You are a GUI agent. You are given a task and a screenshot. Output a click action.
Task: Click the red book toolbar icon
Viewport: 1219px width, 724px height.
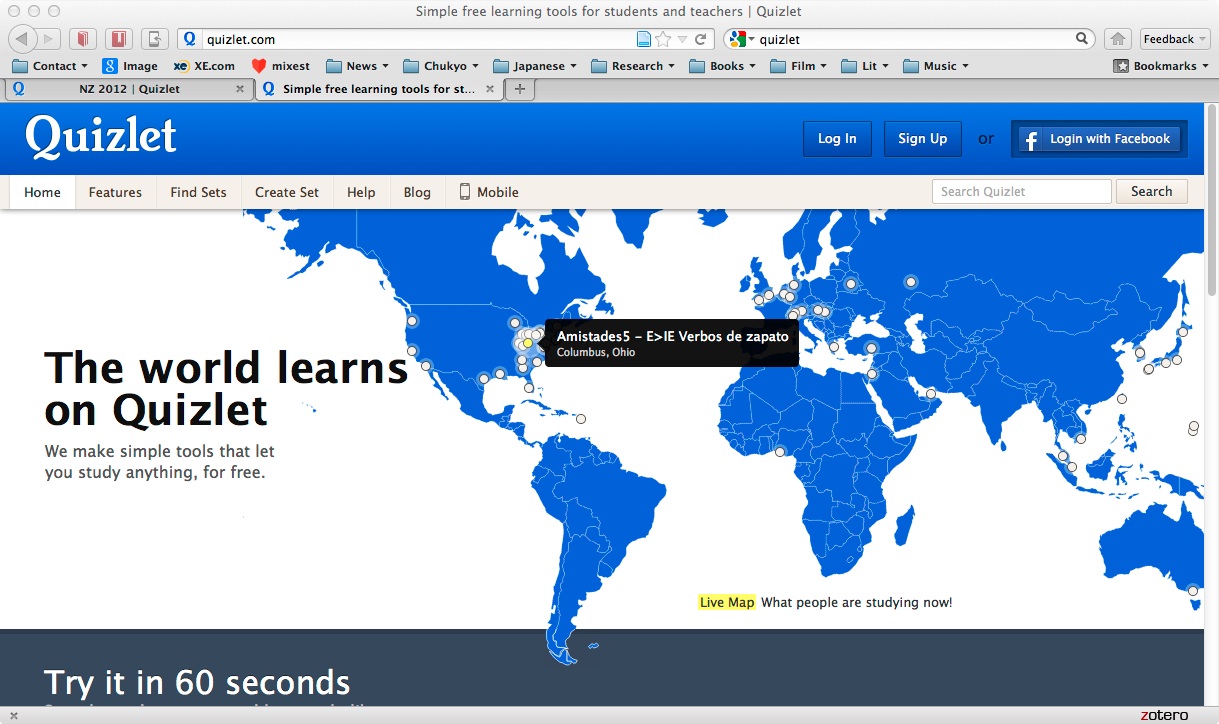click(84, 39)
